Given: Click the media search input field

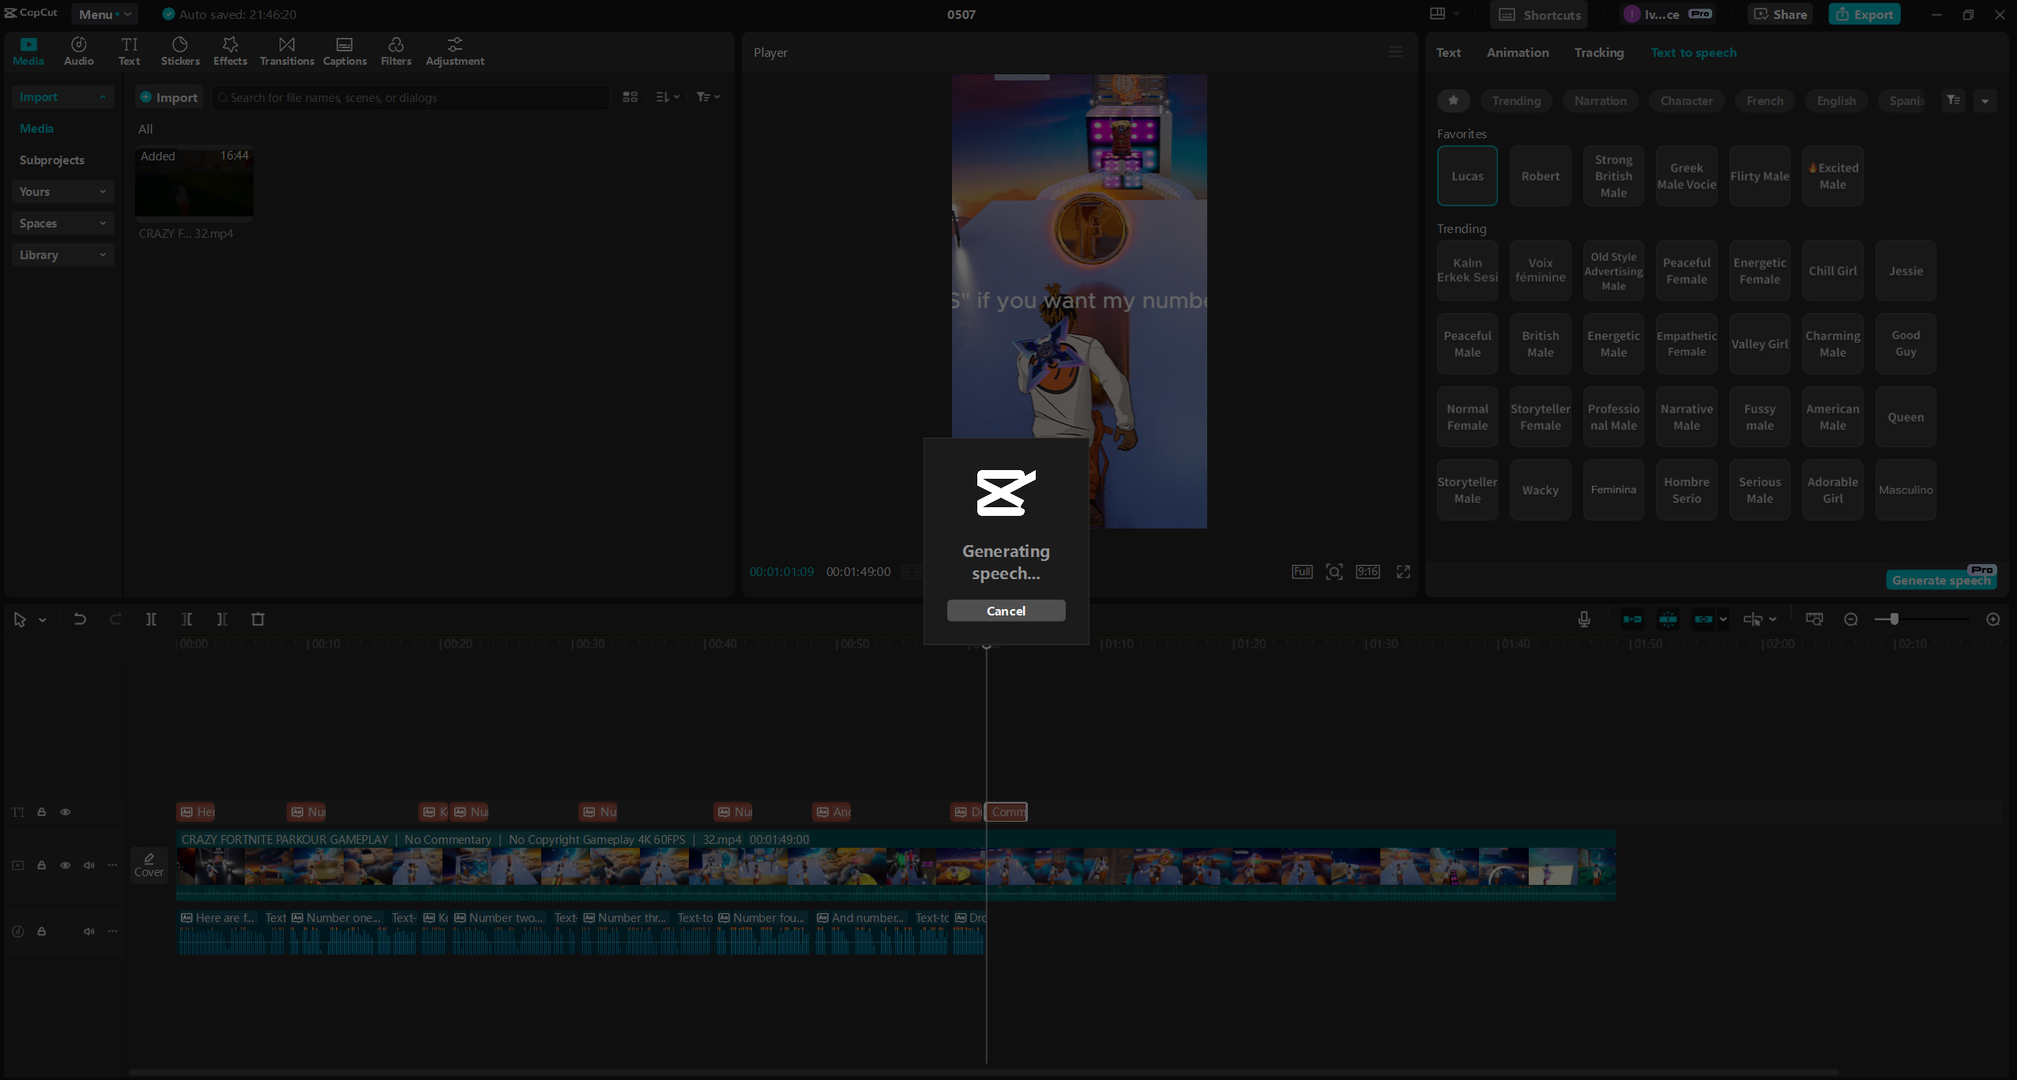Looking at the screenshot, I should [x=410, y=97].
